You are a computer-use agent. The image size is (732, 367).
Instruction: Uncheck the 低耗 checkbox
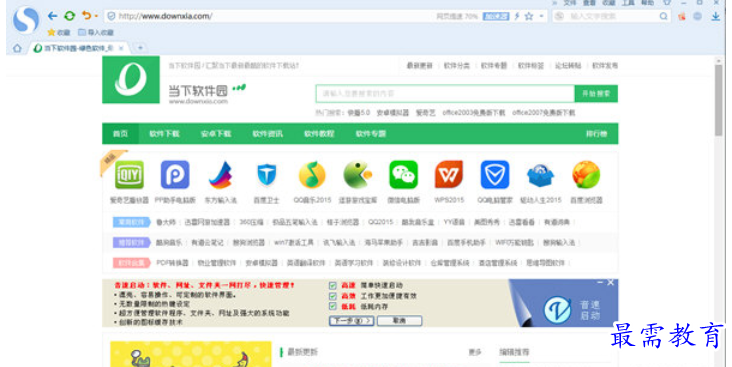[x=332, y=306]
